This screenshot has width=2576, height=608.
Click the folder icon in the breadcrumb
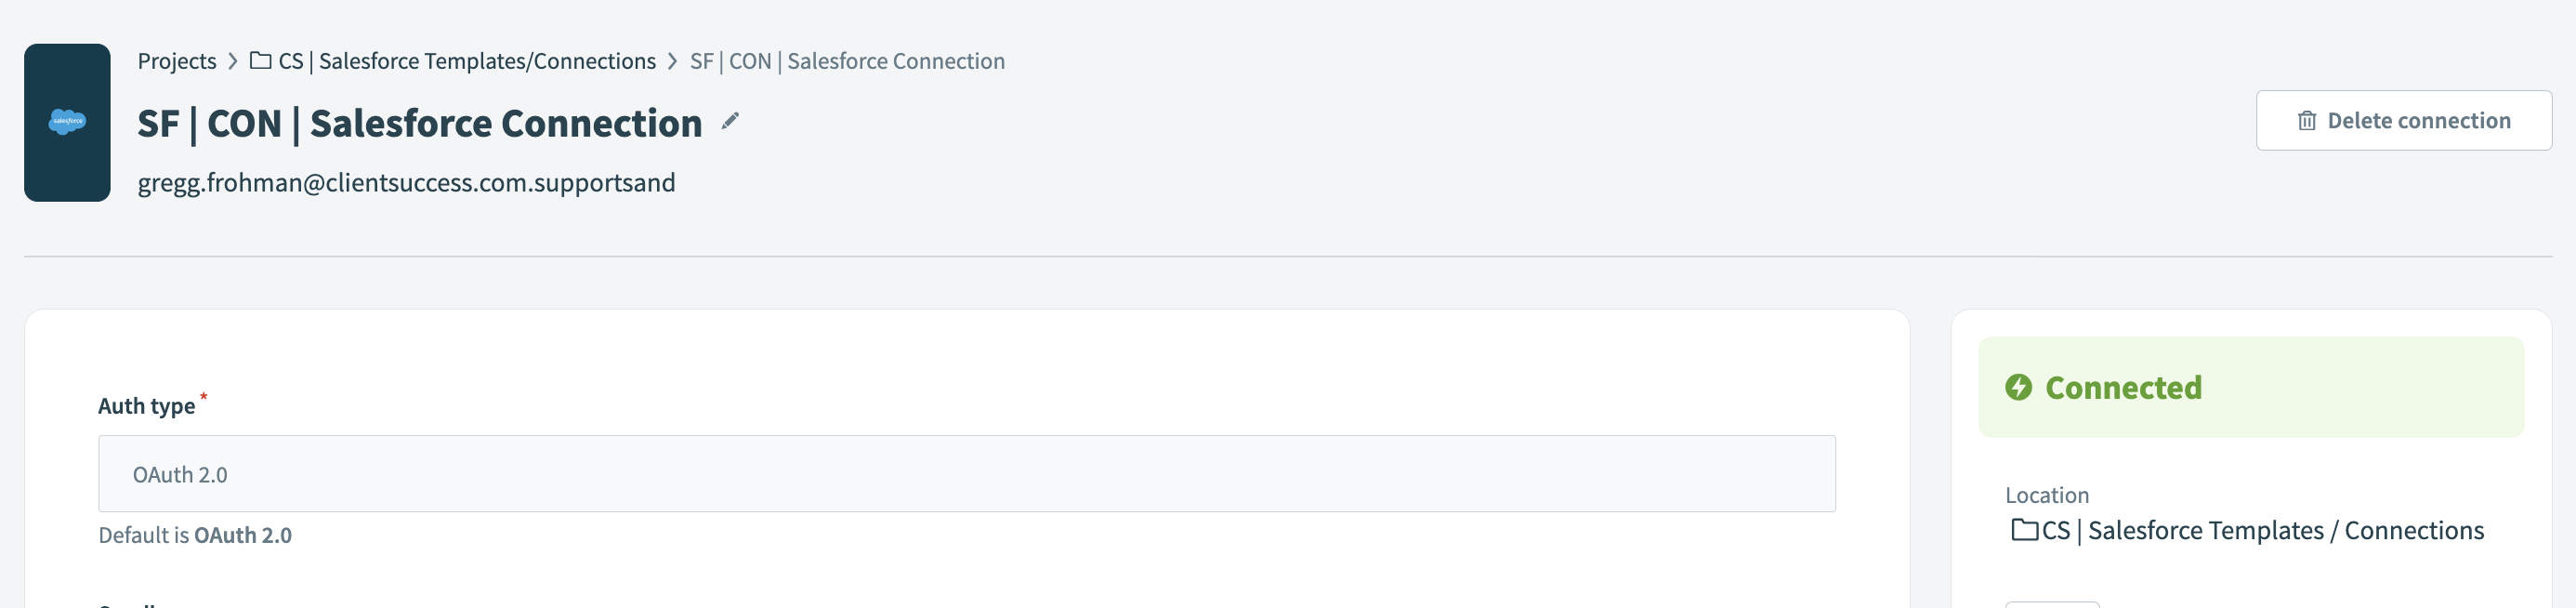tap(260, 61)
